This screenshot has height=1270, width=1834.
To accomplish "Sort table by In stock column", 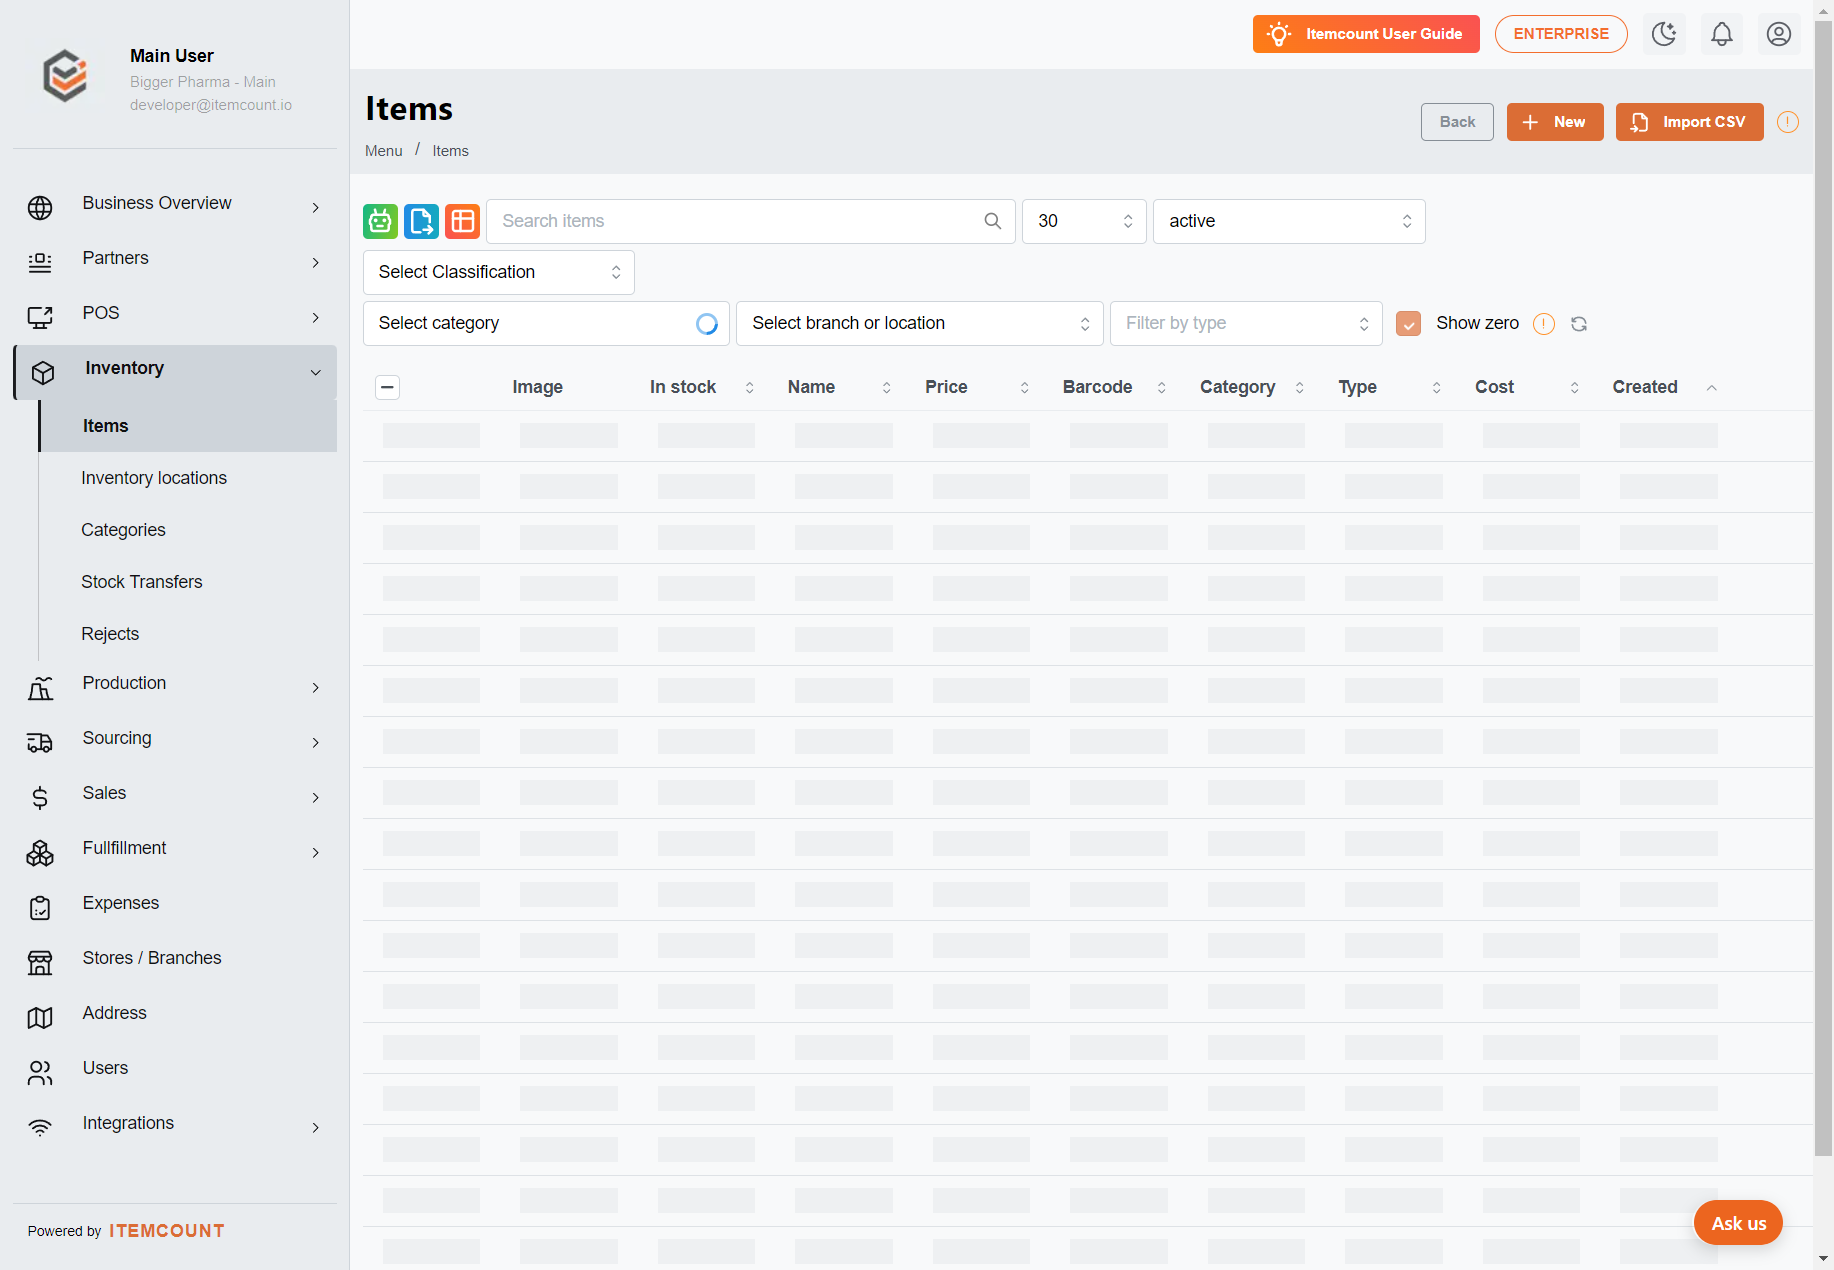I will (702, 387).
